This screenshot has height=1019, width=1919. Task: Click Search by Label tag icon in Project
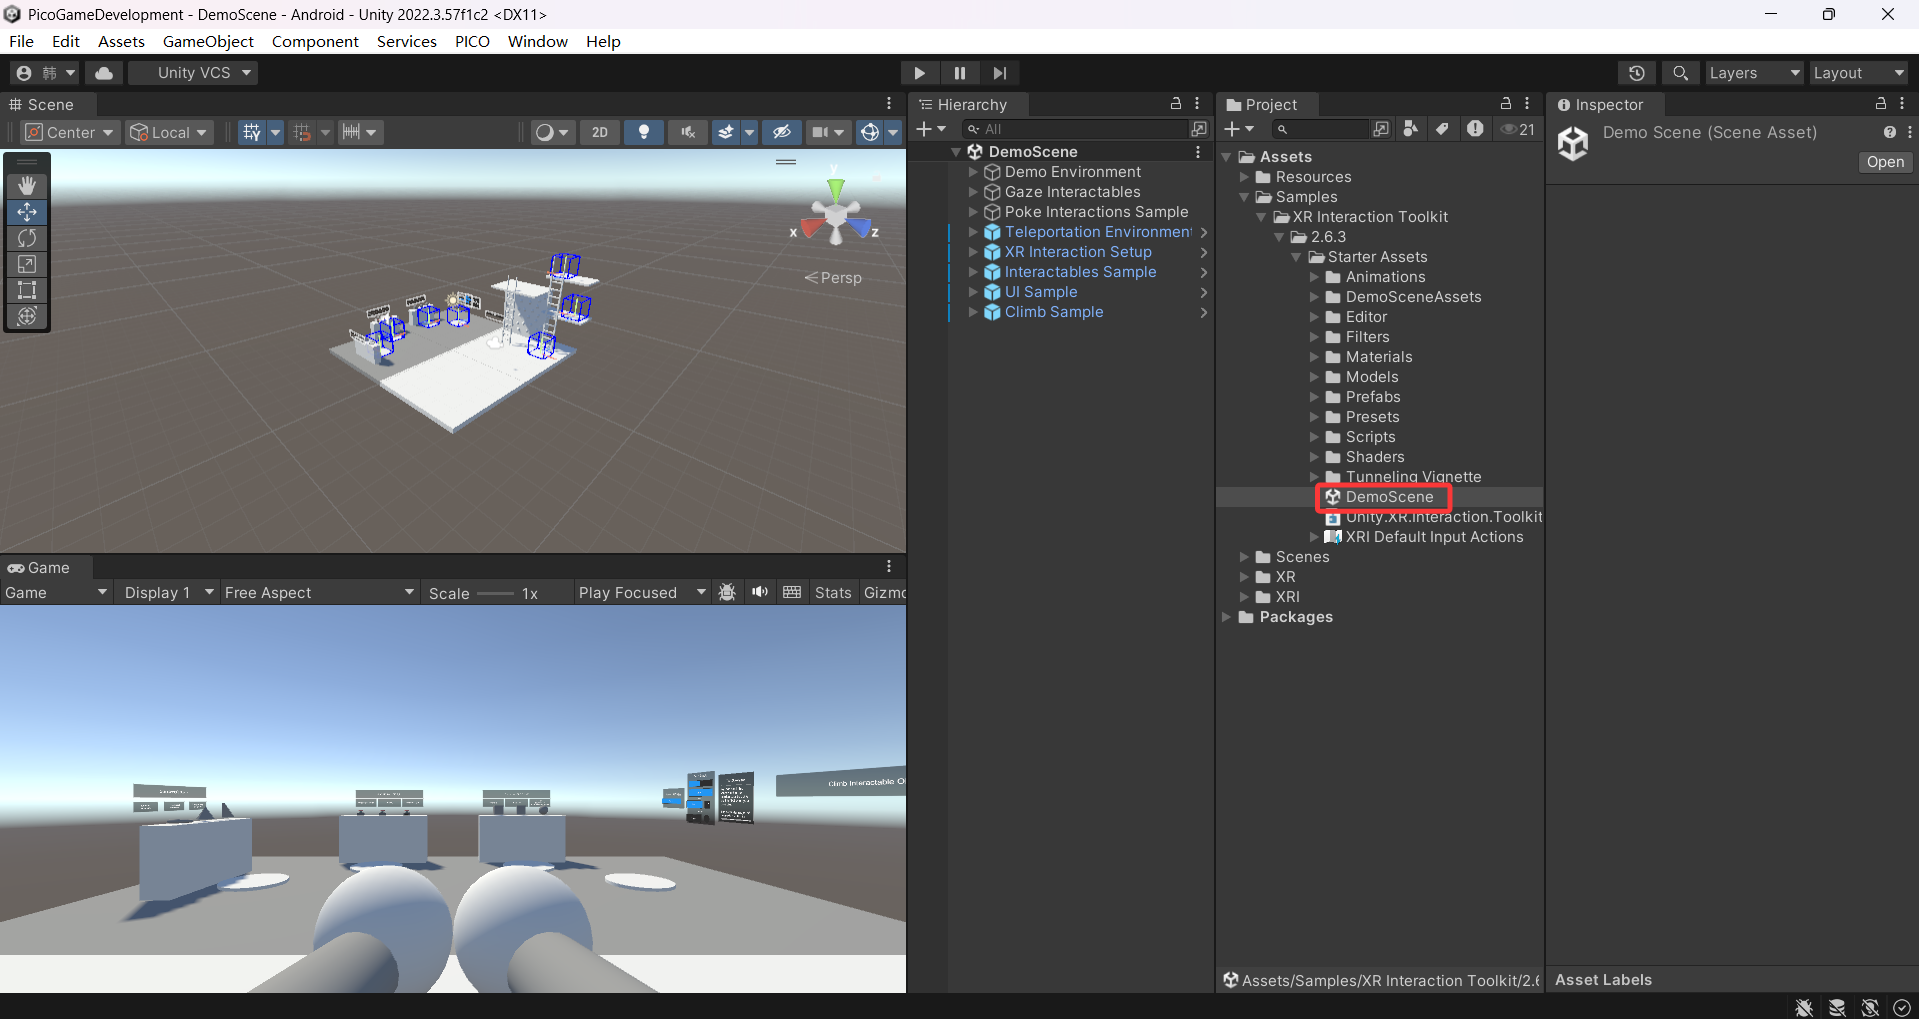1442,129
